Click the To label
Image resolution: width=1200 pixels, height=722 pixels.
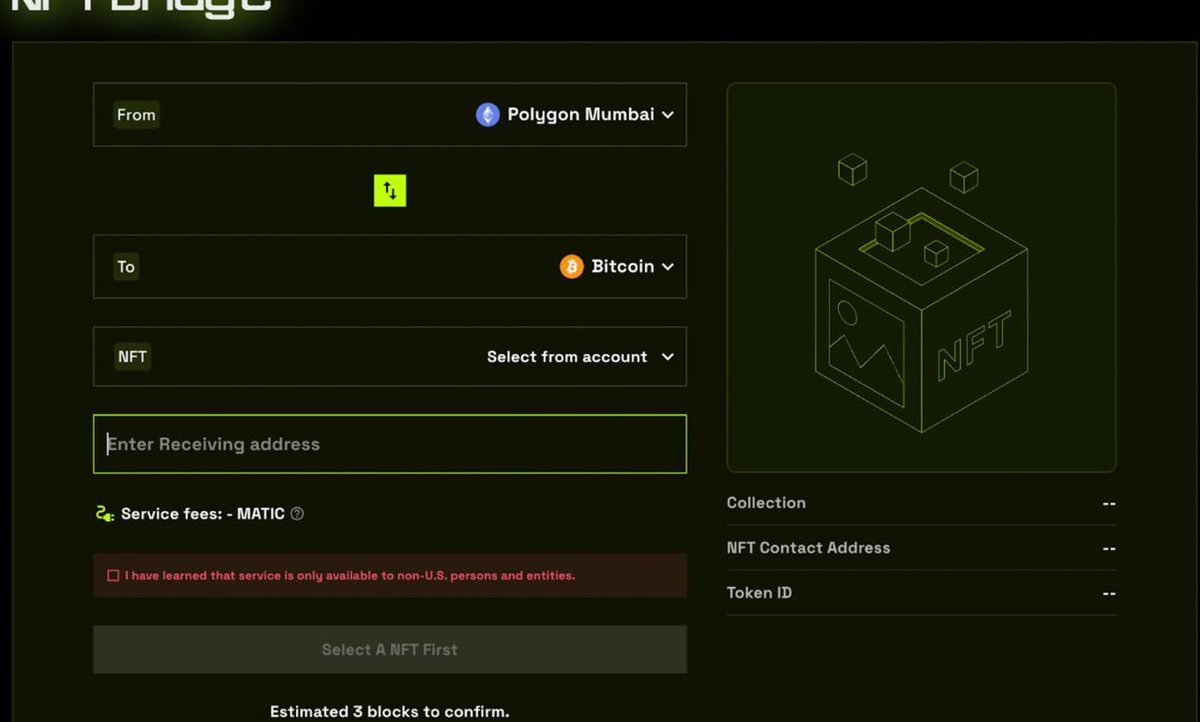point(126,266)
